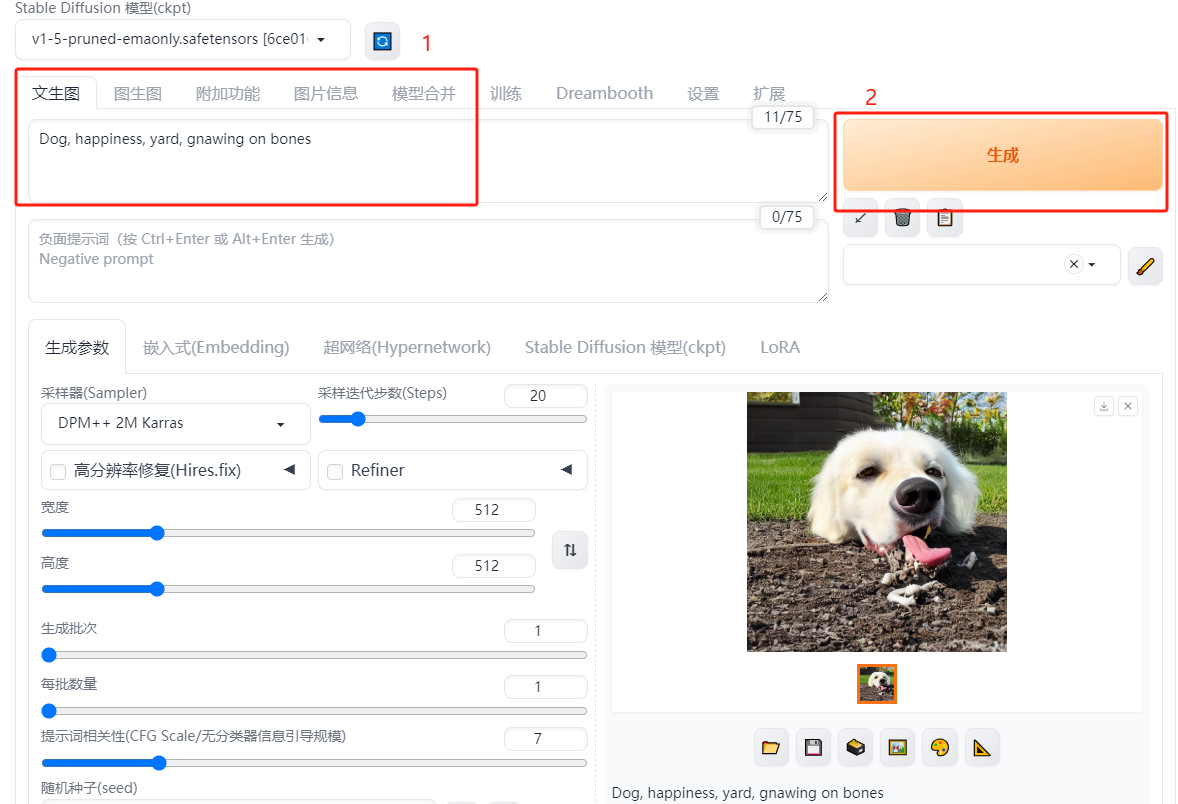1178x804 pixels.
Task: Click the 高度 slider handle
Action: click(157, 589)
